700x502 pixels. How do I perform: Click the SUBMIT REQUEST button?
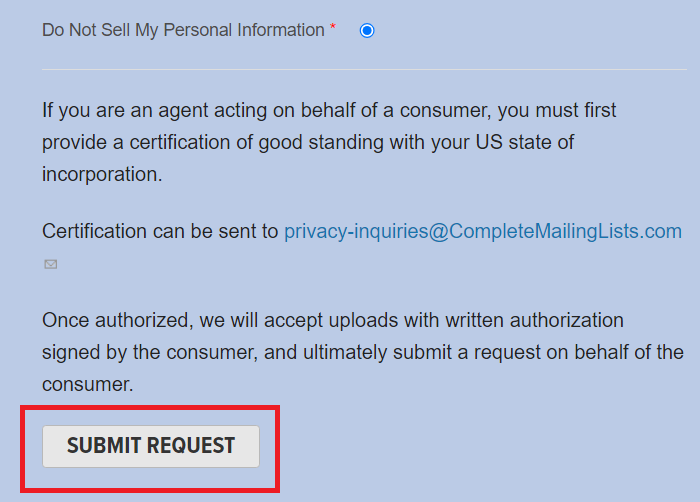point(151,446)
